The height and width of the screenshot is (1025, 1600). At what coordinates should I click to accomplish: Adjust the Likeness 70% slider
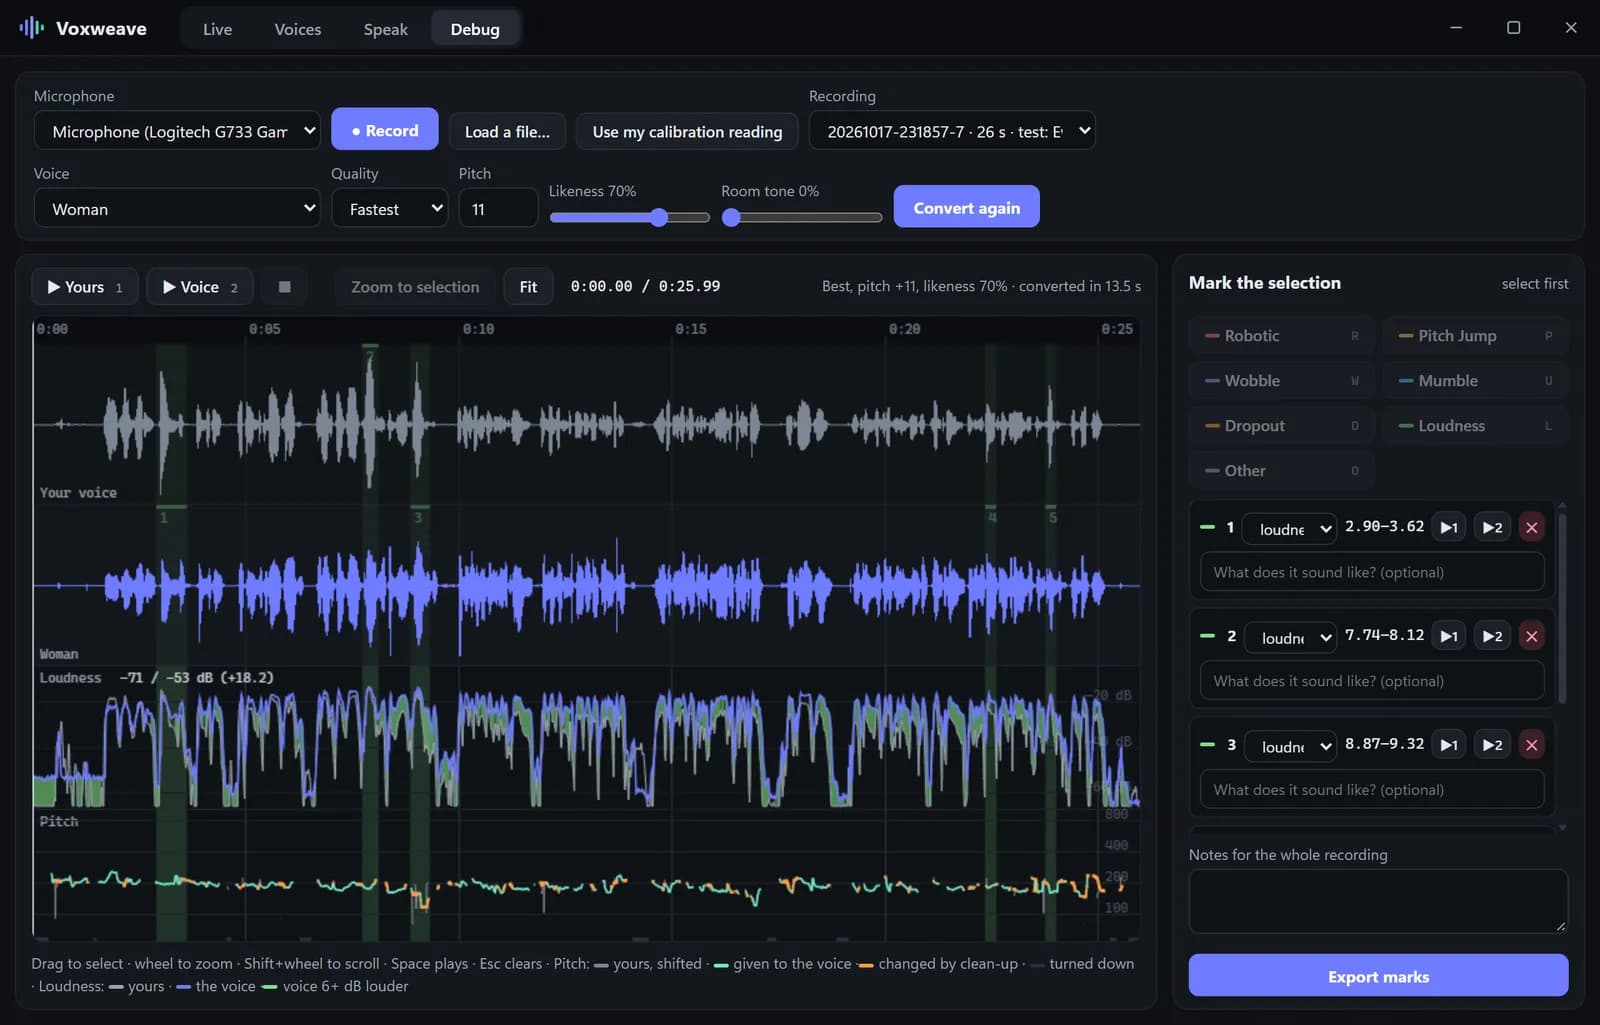pyautogui.click(x=629, y=217)
